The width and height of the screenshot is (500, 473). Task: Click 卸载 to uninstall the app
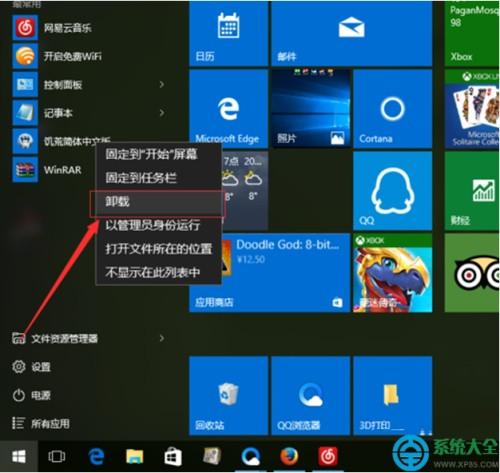pos(159,201)
